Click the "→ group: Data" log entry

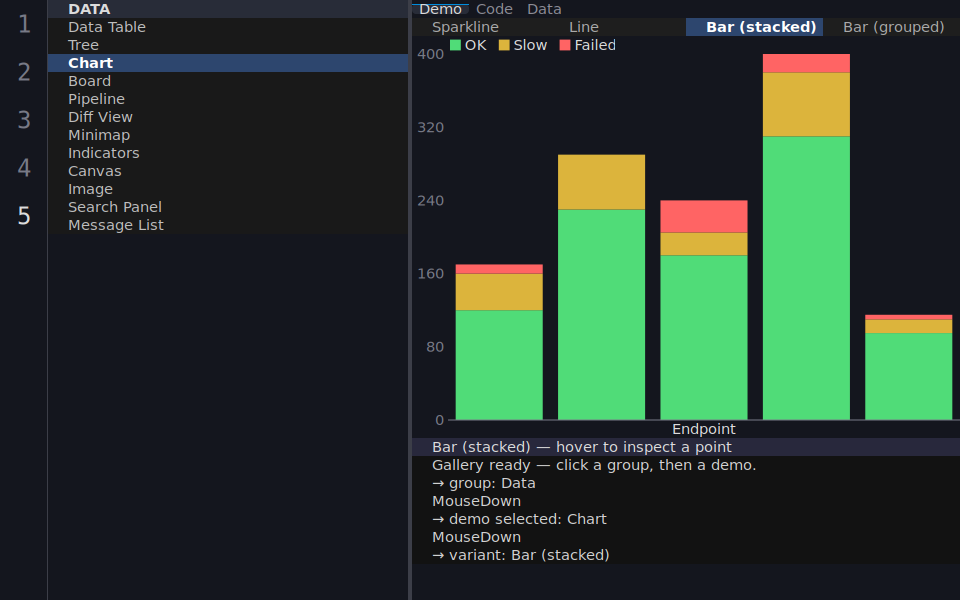[x=686, y=483]
